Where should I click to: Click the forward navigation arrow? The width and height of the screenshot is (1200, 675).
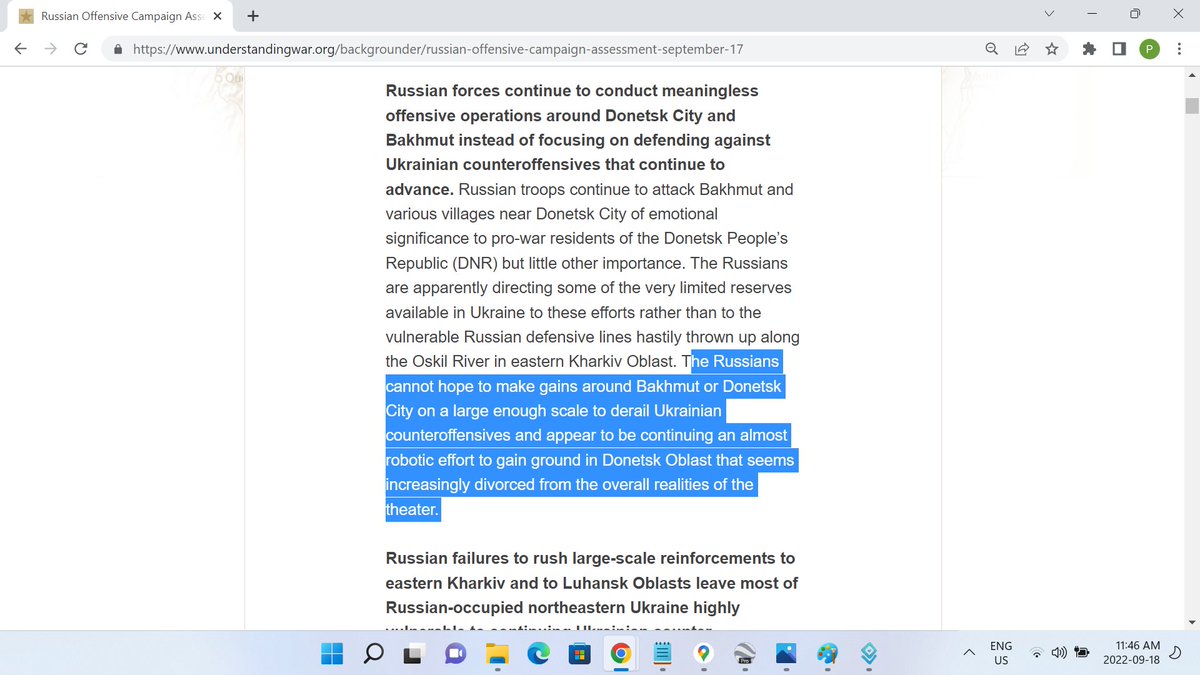point(50,49)
